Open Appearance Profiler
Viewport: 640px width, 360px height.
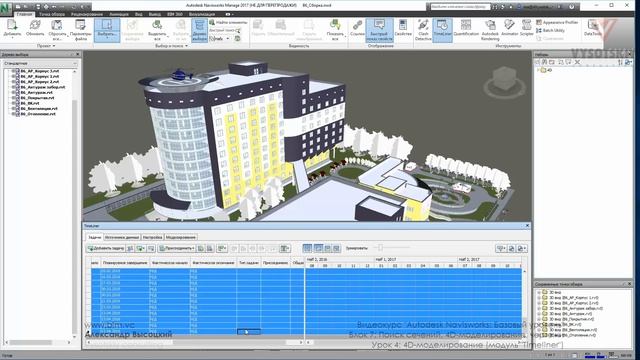pos(557,22)
